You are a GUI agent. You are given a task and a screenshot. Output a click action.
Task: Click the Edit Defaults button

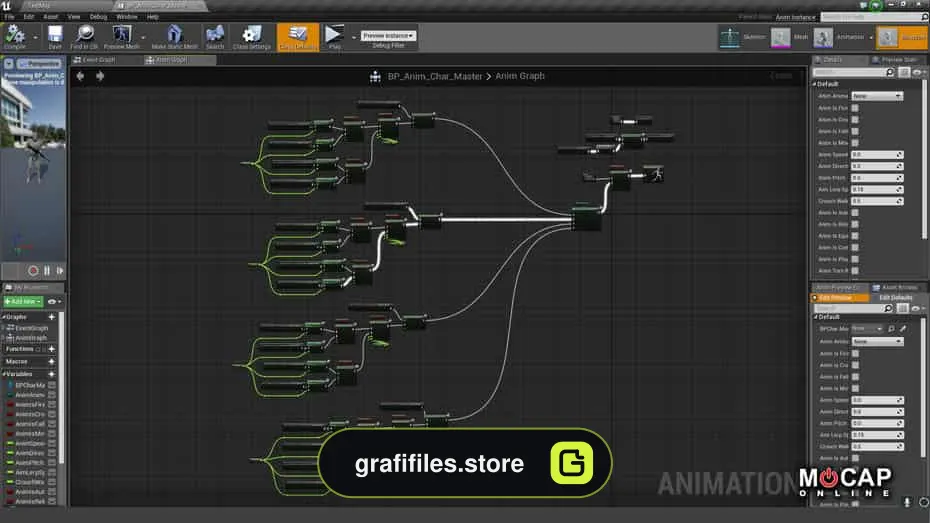pos(896,298)
